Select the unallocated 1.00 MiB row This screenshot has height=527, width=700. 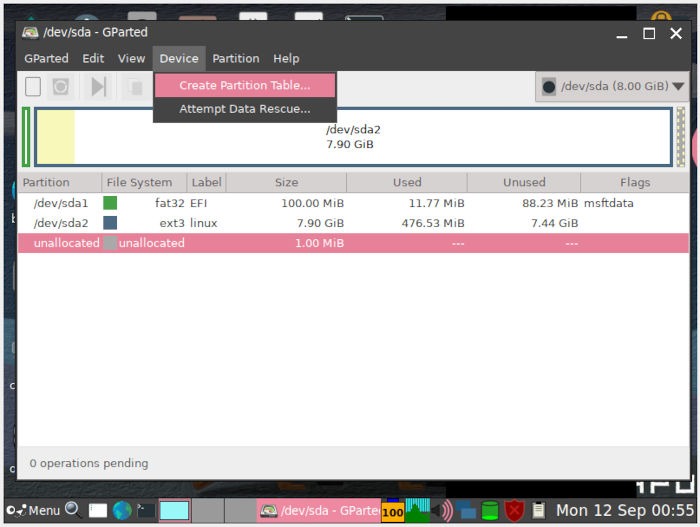353,243
